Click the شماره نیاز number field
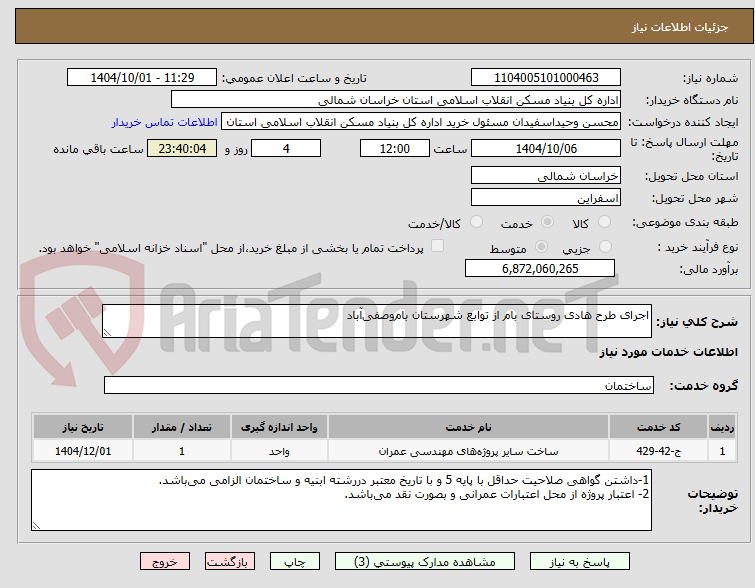Screen dimensions: 755x588 546,78
